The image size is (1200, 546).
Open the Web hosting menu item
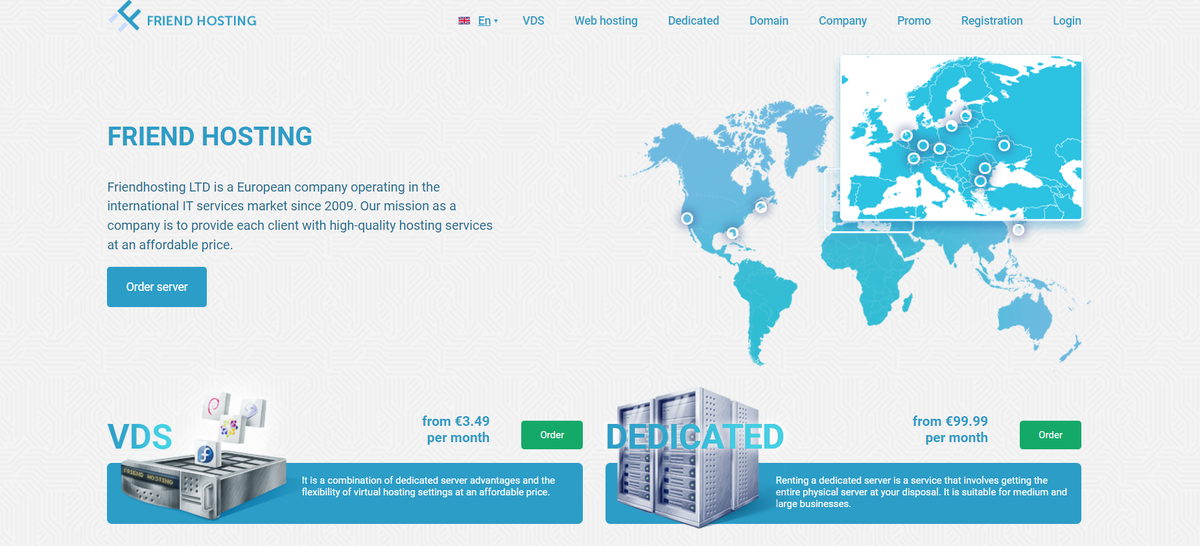click(606, 21)
